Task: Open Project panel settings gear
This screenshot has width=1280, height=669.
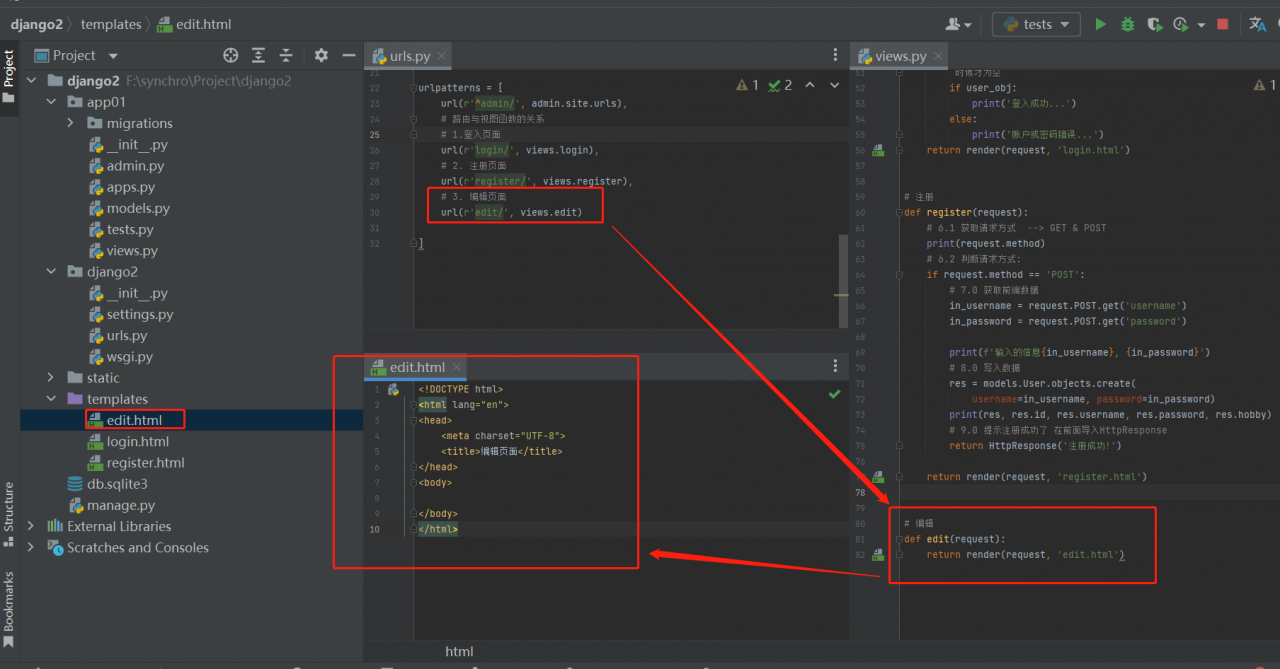Action: point(321,56)
